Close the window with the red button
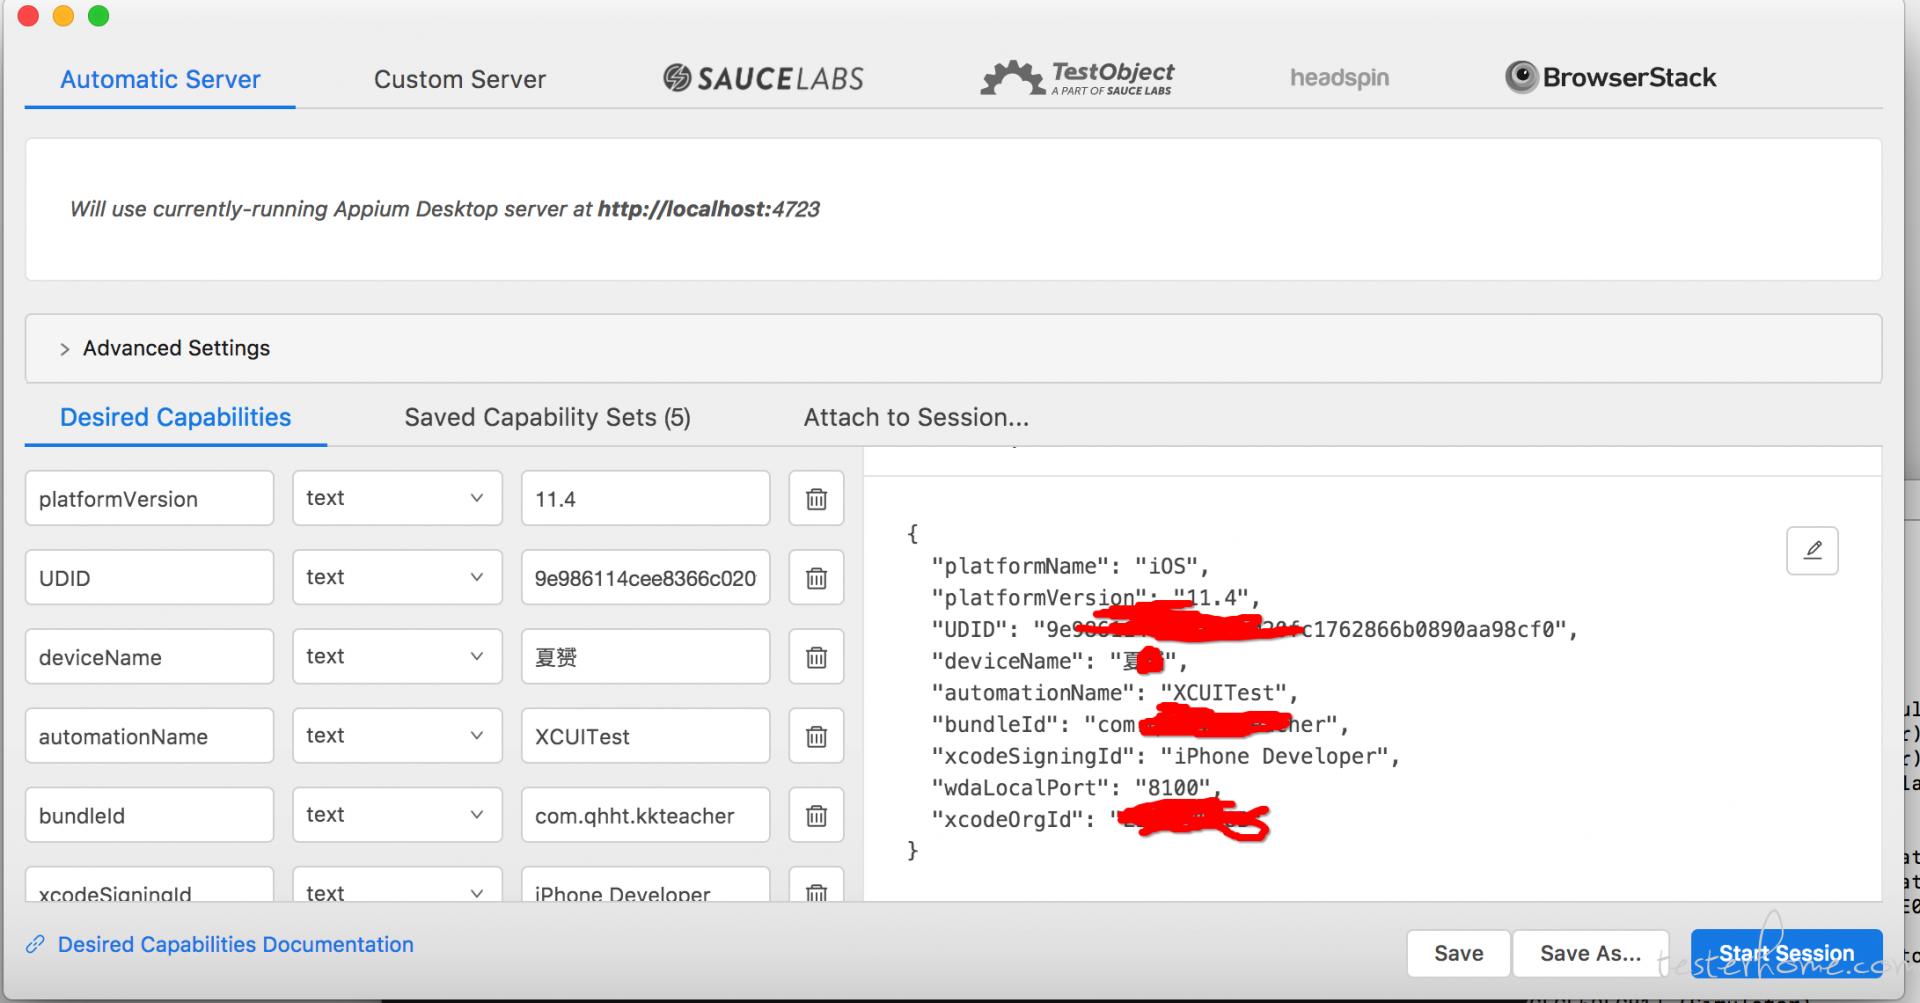The width and height of the screenshot is (1920, 1003). click(28, 15)
